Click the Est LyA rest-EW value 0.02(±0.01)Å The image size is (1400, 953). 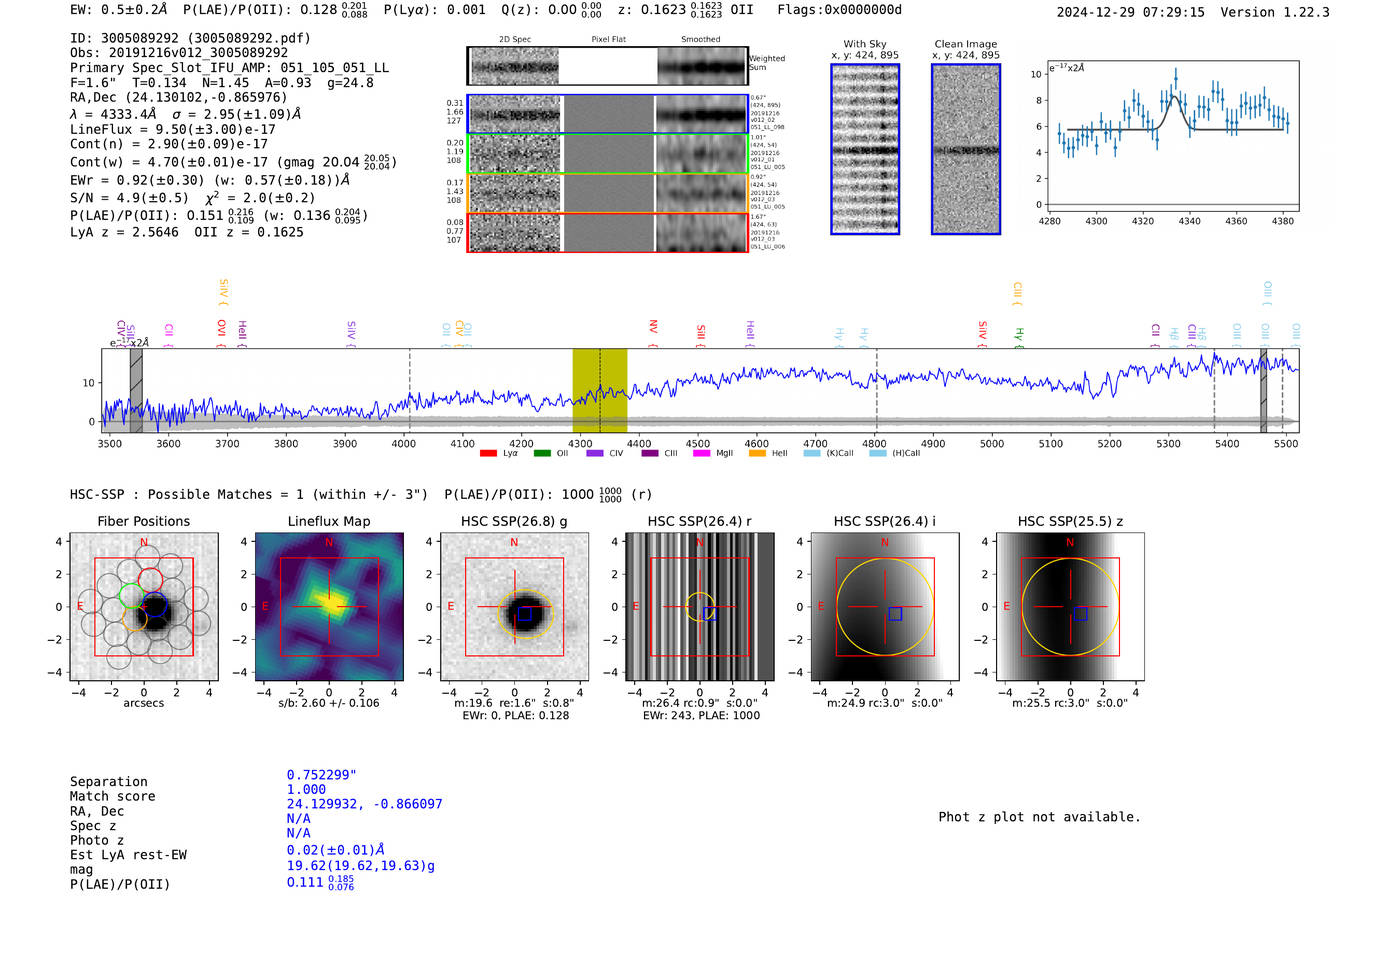coord(336,850)
